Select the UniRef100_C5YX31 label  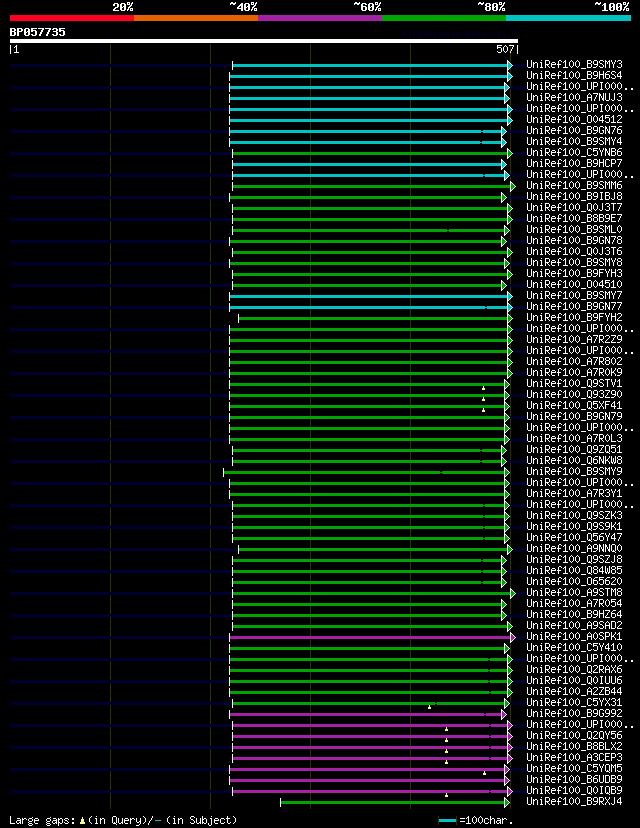[574, 702]
